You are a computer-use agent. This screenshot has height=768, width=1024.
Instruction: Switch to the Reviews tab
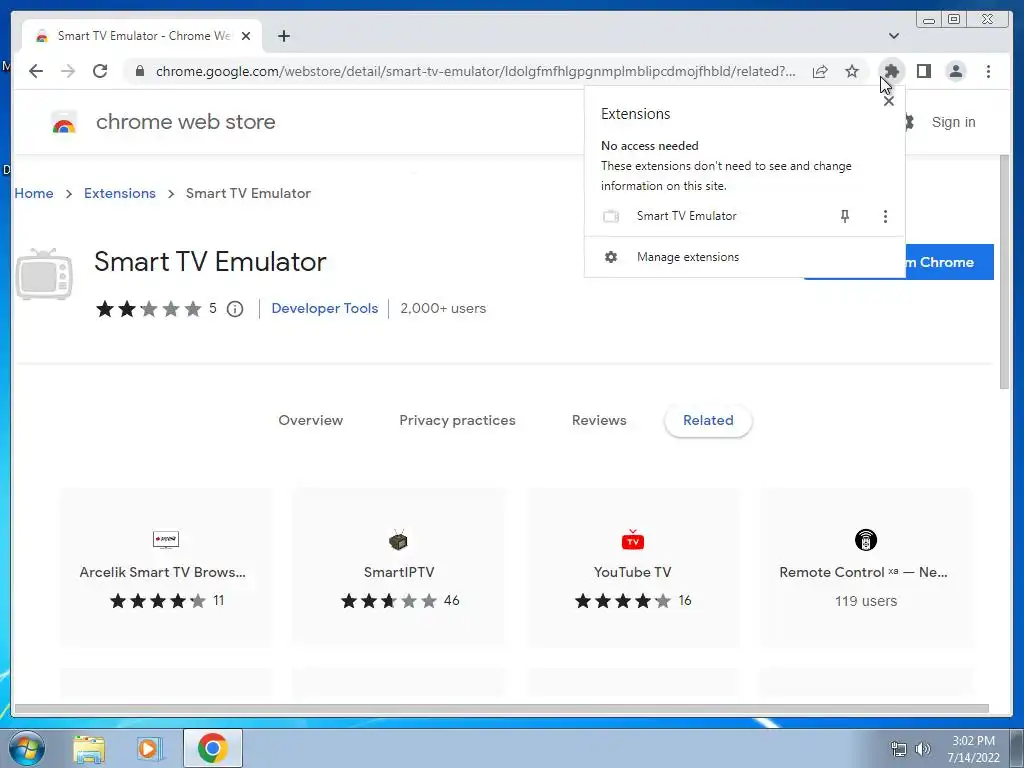[599, 421]
